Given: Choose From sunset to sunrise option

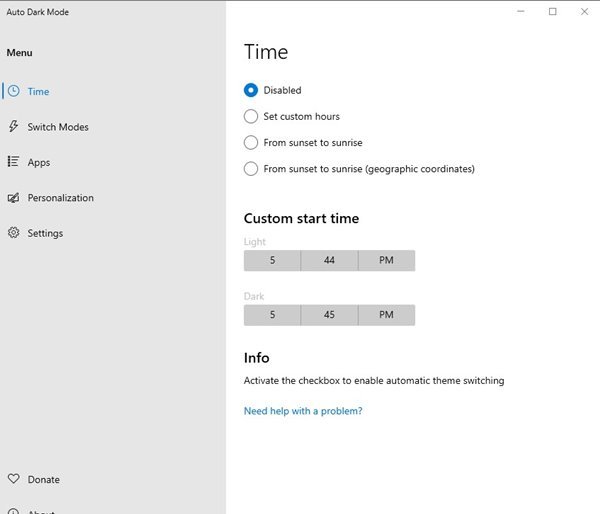Looking at the screenshot, I should click(251, 142).
